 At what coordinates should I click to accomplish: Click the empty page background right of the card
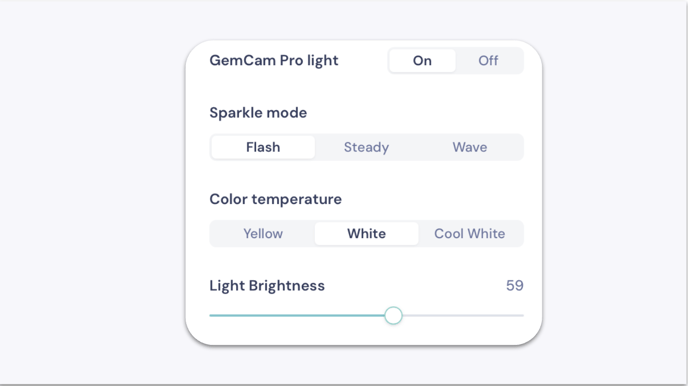coord(613,193)
